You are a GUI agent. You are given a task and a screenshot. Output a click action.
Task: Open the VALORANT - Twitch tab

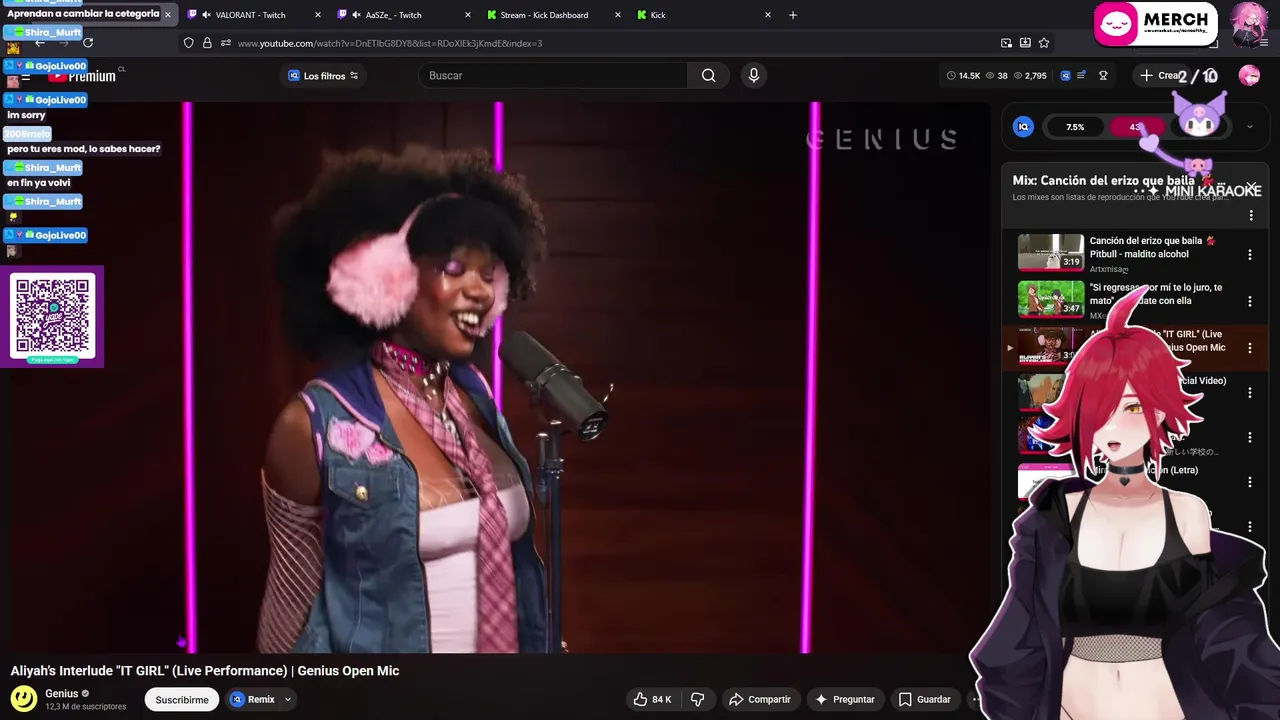[x=255, y=15]
